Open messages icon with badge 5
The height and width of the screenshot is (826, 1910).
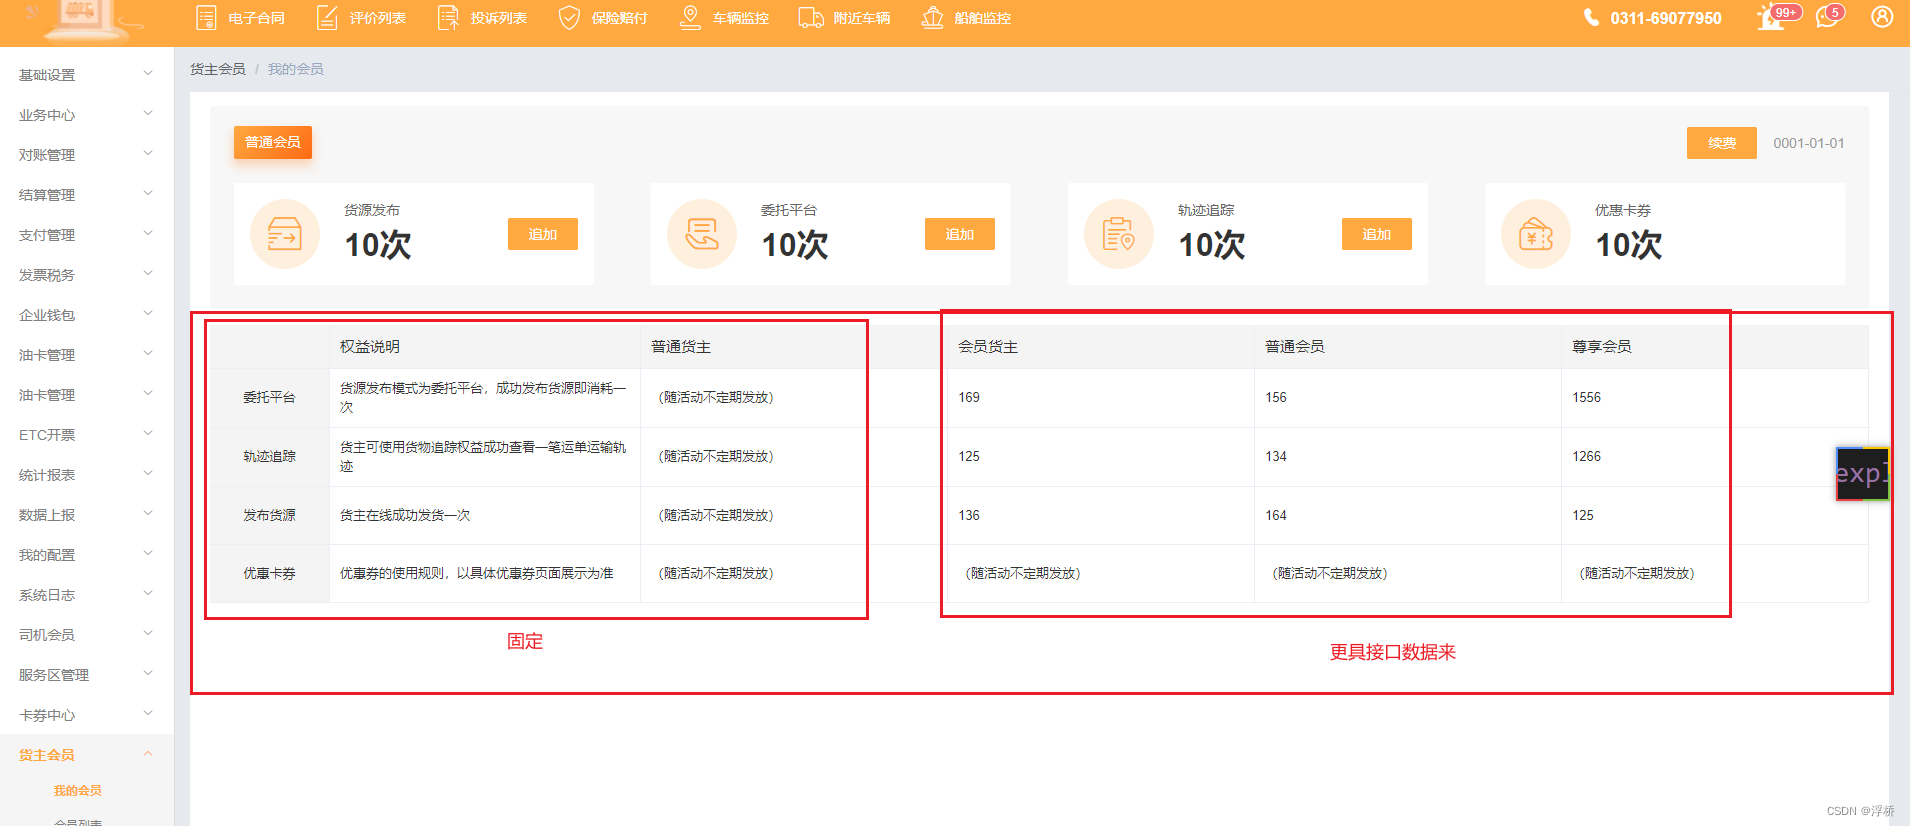pyautogui.click(x=1829, y=17)
